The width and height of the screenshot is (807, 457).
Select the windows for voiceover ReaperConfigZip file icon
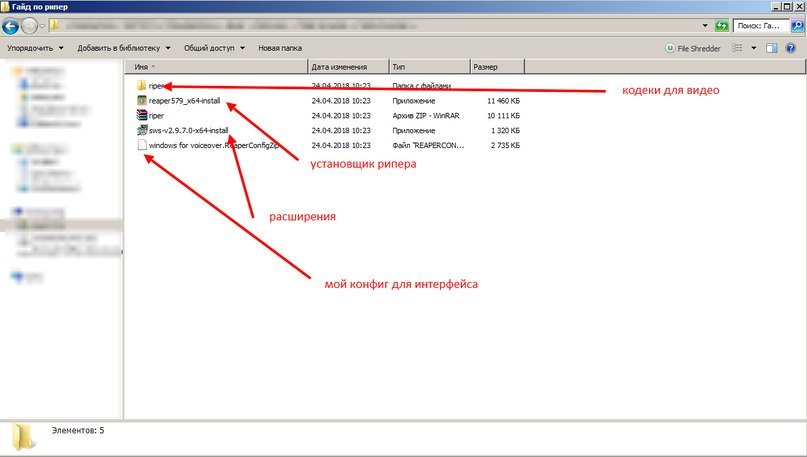point(141,145)
